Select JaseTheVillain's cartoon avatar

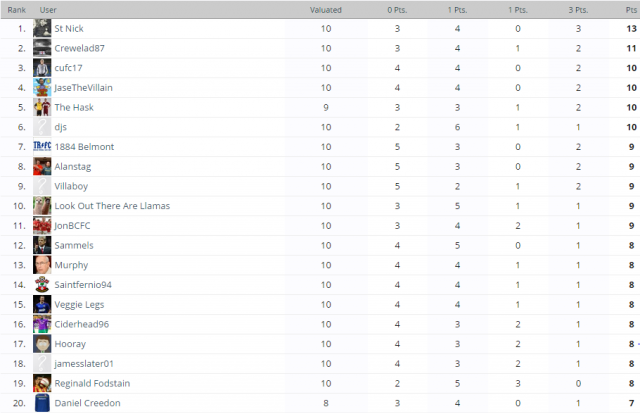(x=42, y=88)
